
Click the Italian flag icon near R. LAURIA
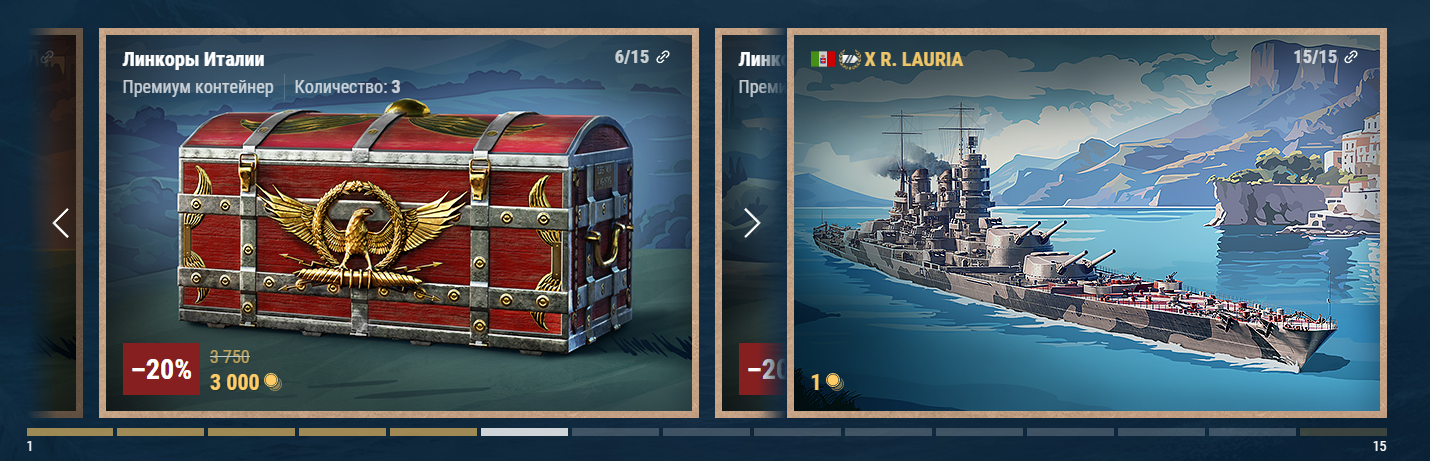[x=822, y=59]
